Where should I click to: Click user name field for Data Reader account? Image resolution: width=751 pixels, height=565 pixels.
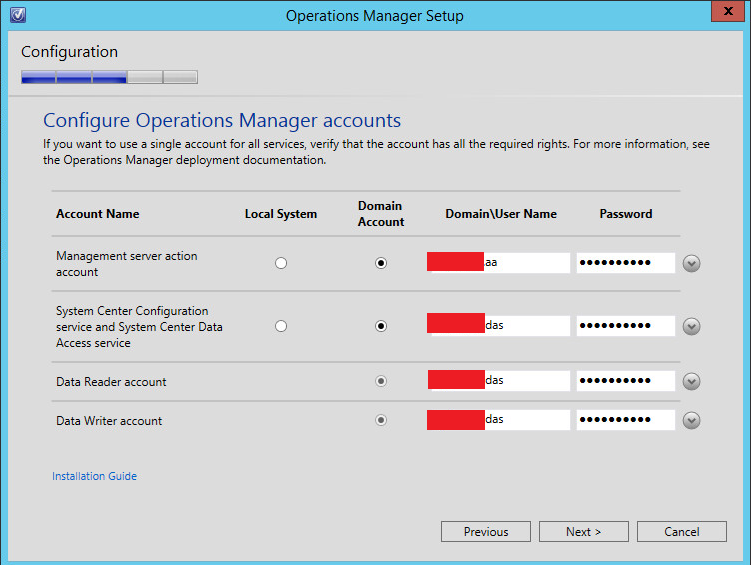coord(499,380)
